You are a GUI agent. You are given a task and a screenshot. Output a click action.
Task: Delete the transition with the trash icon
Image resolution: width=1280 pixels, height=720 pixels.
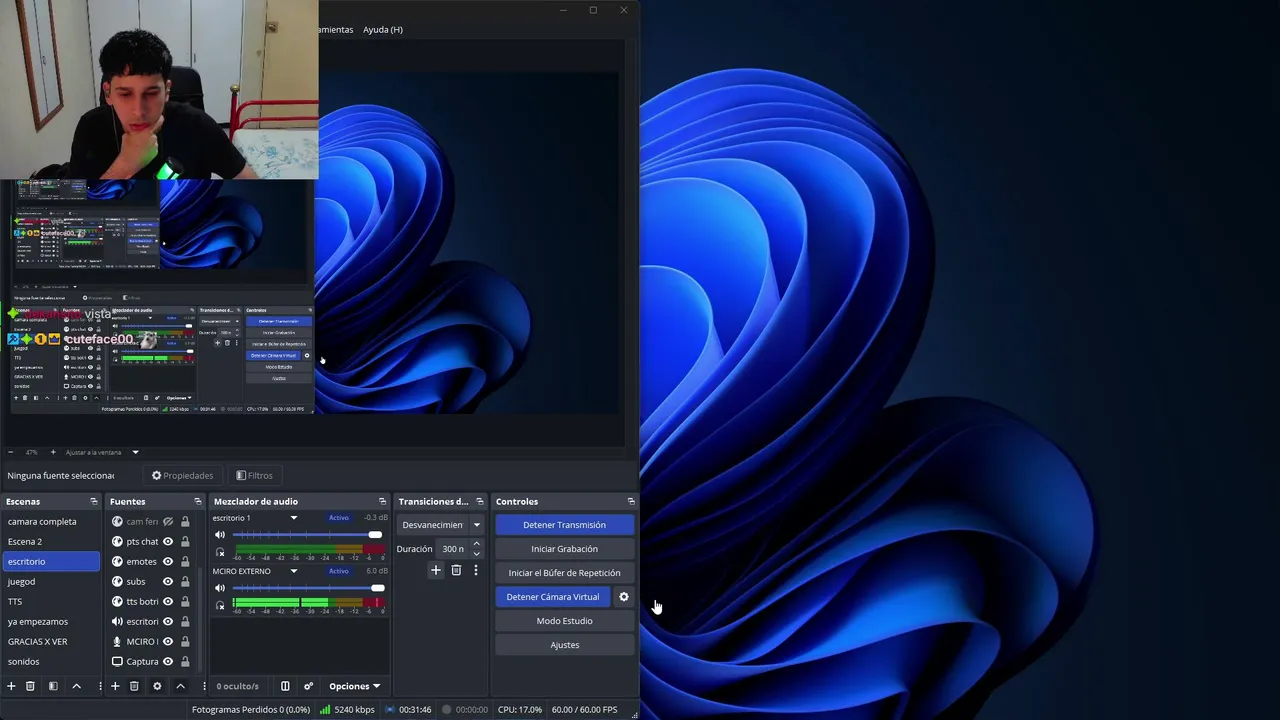[456, 570]
